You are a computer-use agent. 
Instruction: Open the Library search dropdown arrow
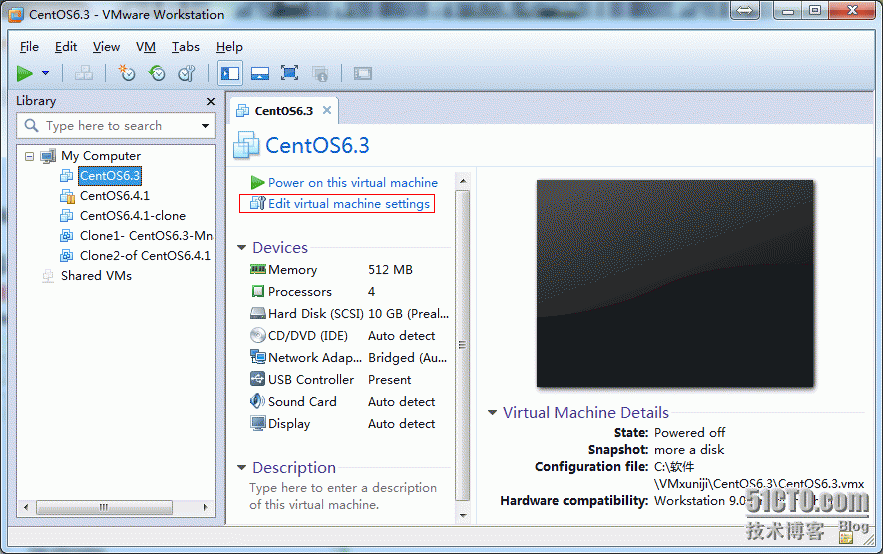(x=206, y=126)
